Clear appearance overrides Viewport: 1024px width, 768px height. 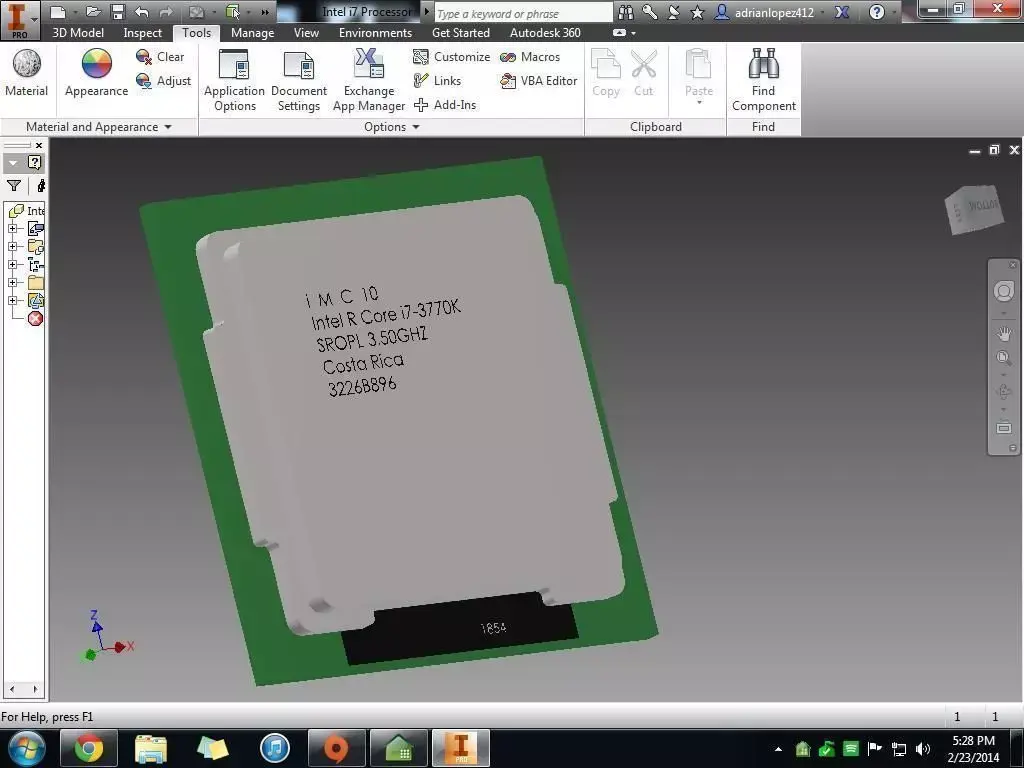(160, 57)
